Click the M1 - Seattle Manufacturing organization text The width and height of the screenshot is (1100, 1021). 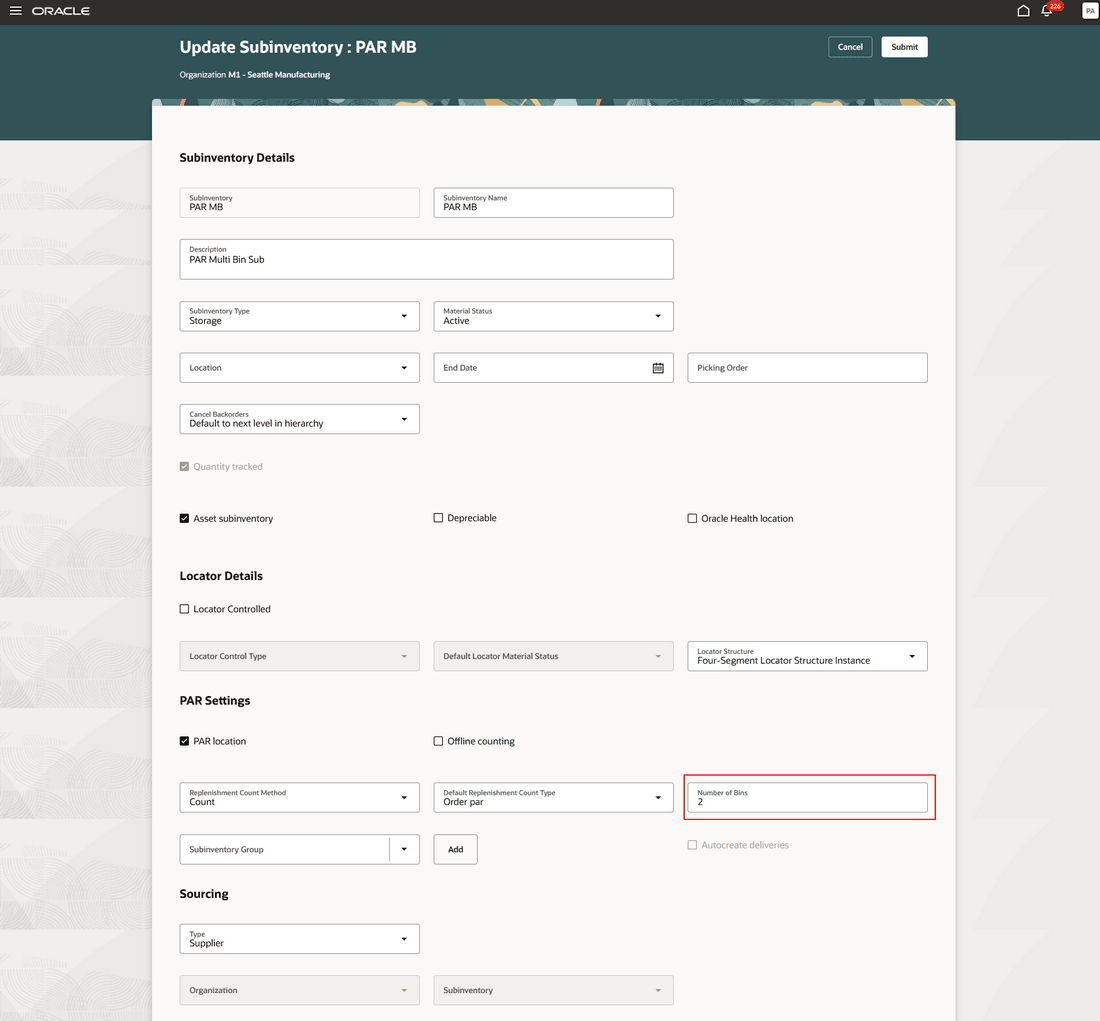(x=279, y=74)
